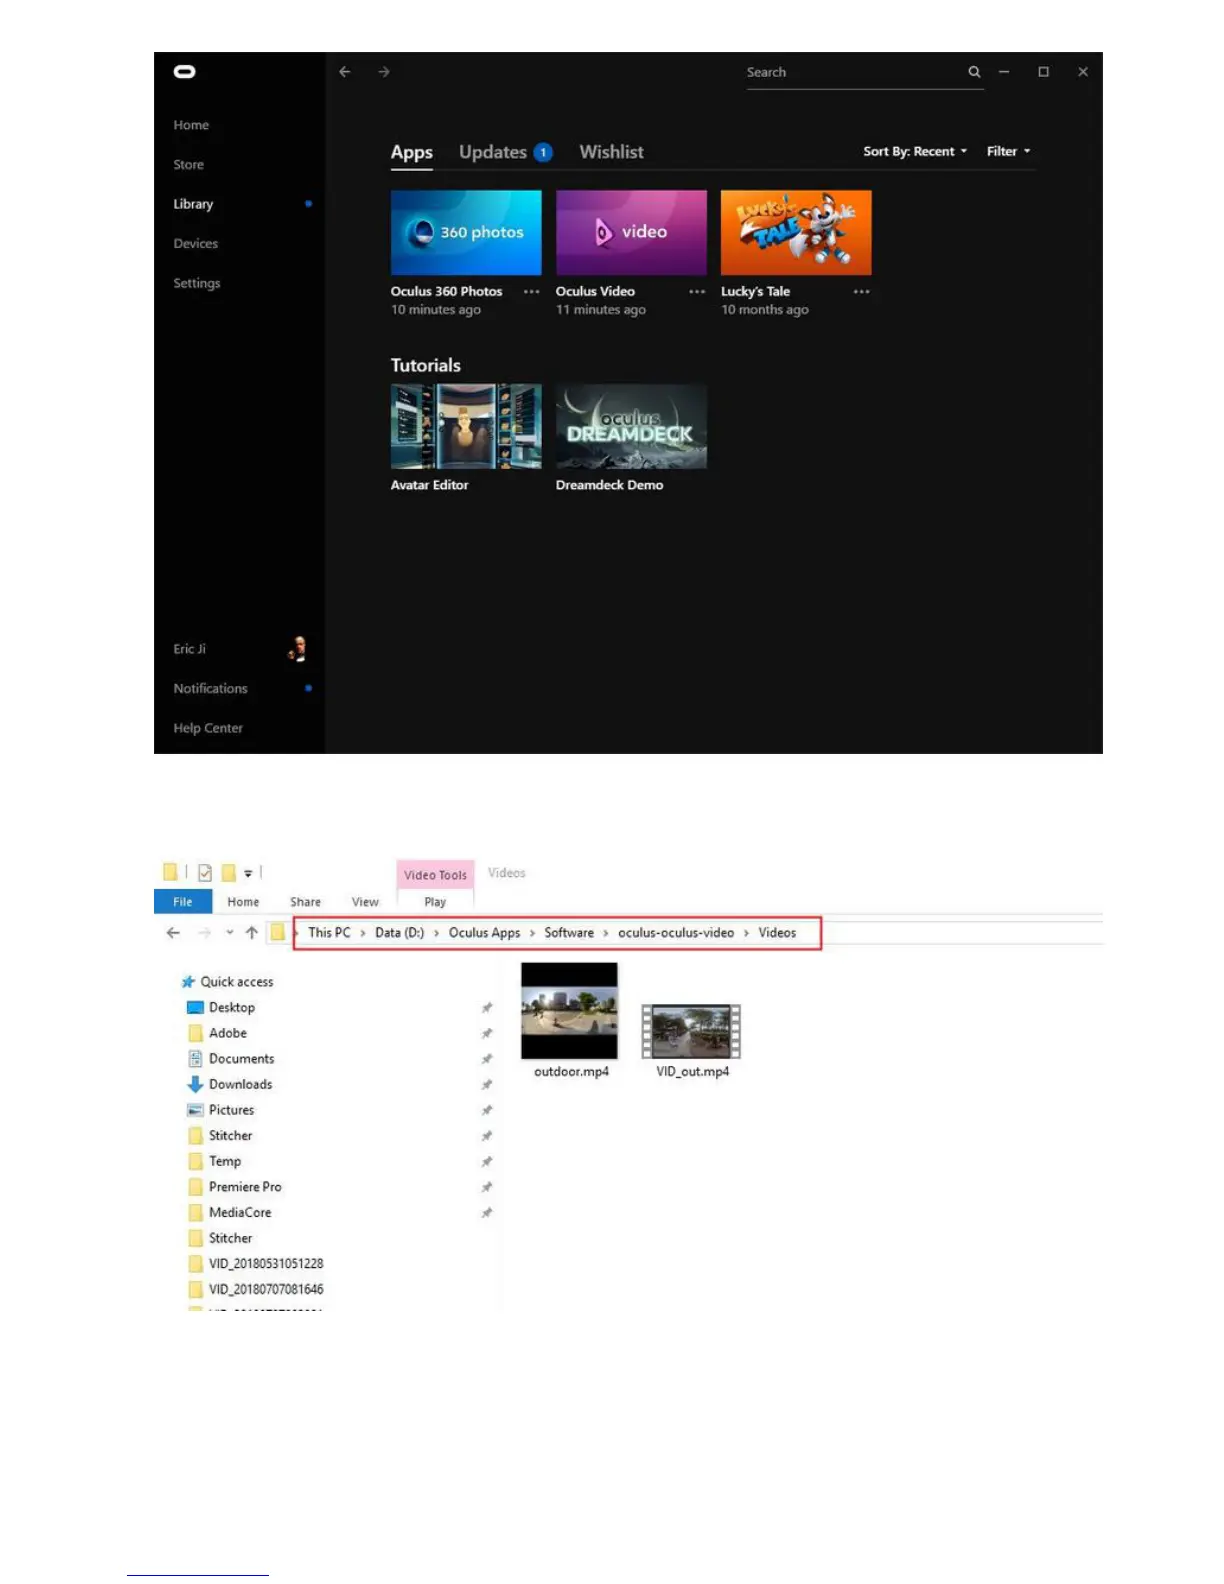Click pin icon next to Desktop
This screenshot has height=1584, width=1224.
(x=487, y=1008)
